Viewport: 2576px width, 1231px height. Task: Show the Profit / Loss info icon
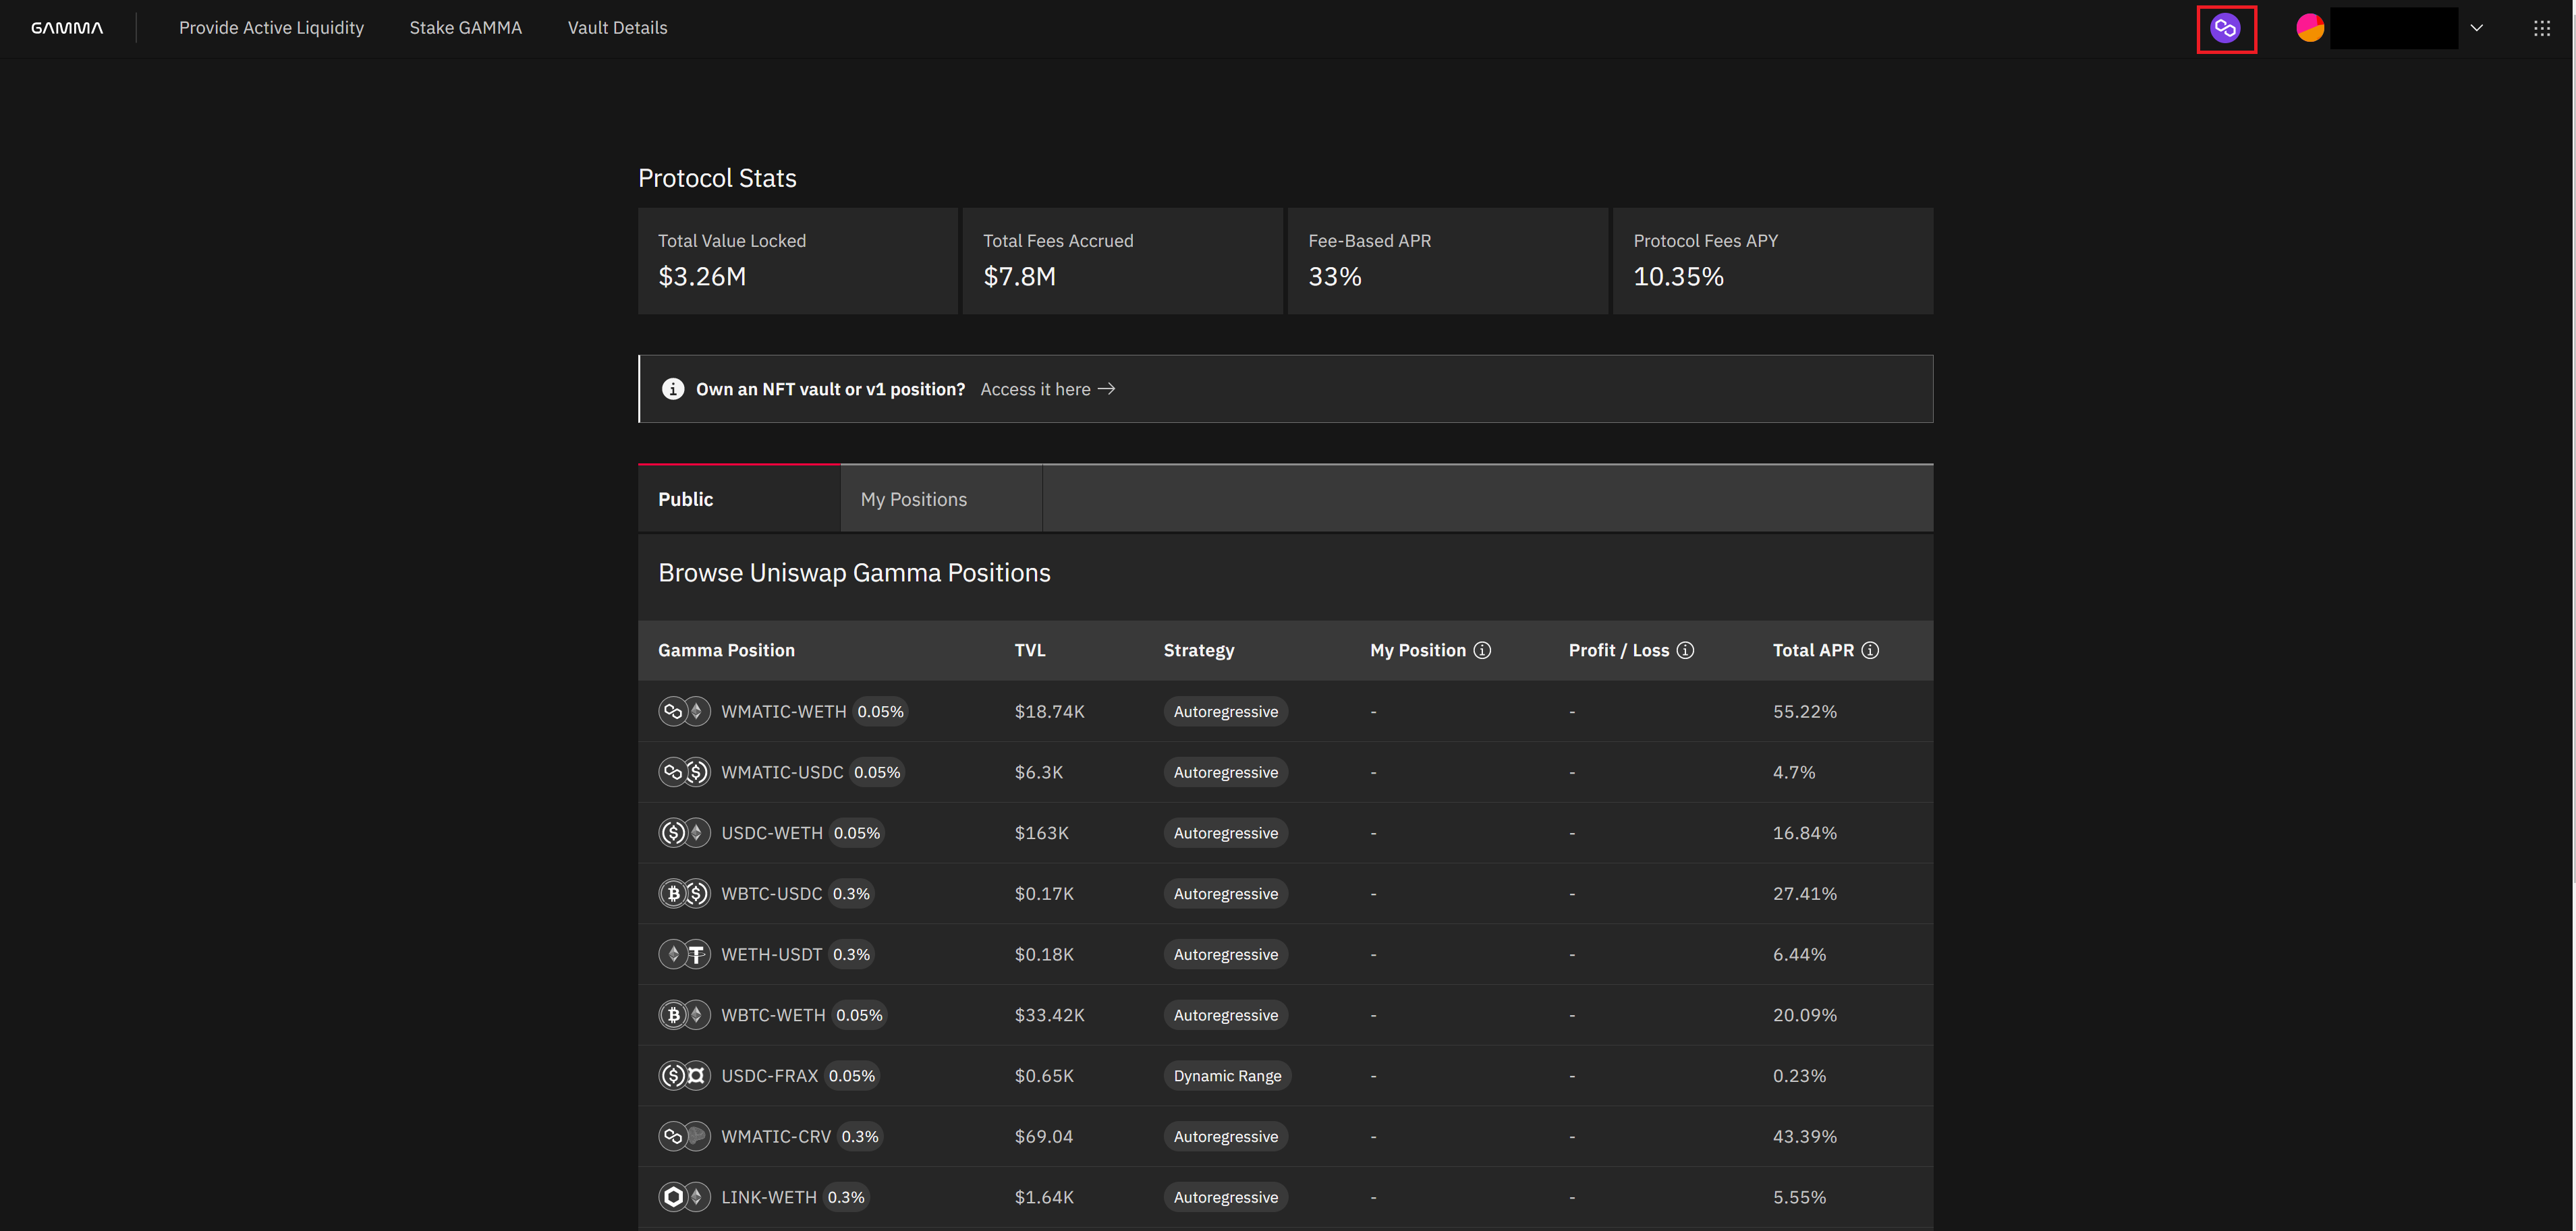point(1685,650)
